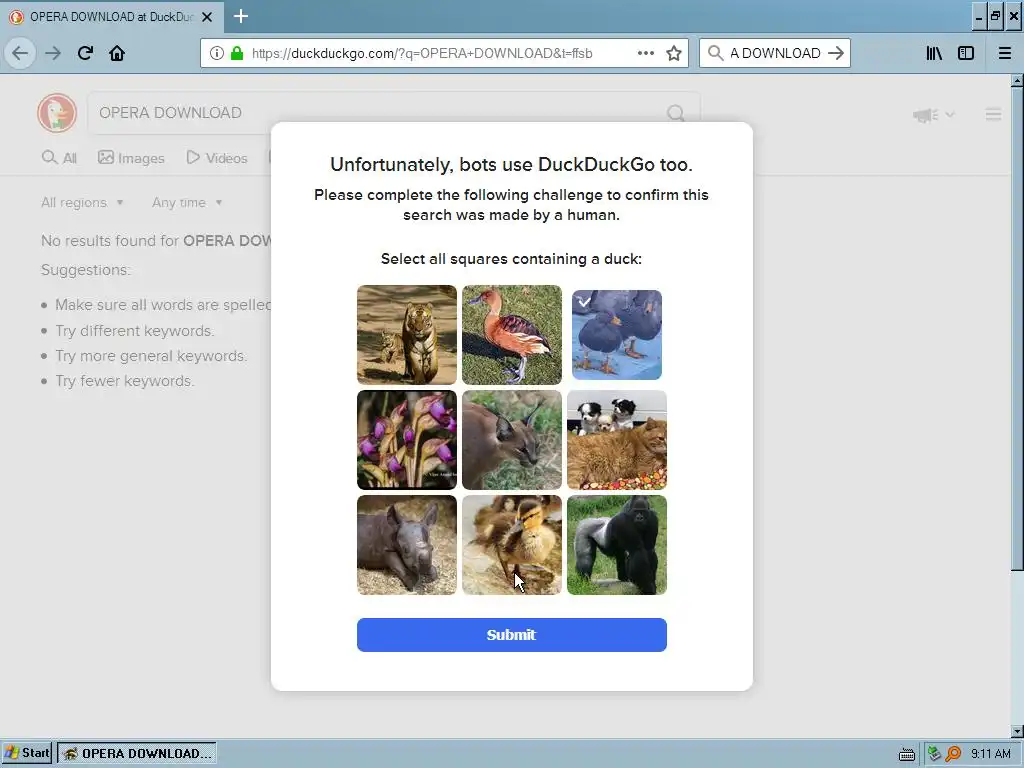Bookmark this page with the star
Viewport: 1024px width, 768px height.
click(674, 53)
